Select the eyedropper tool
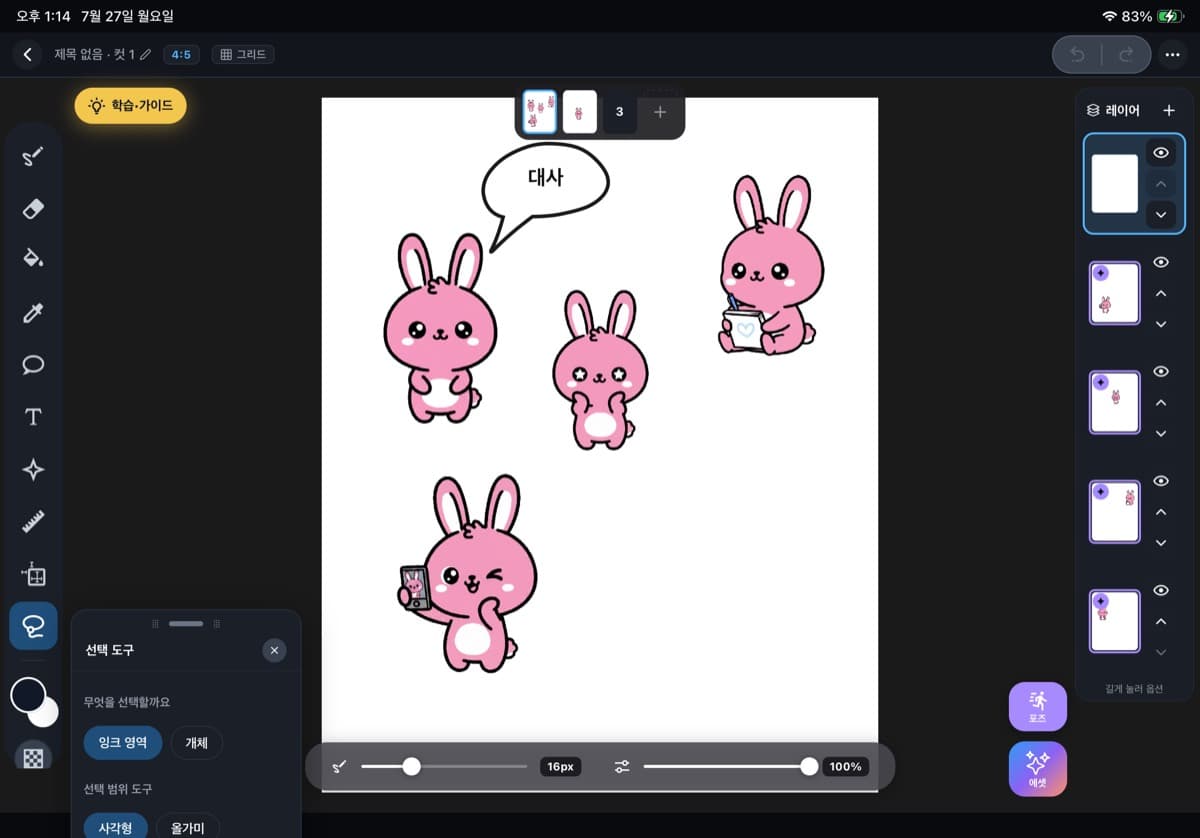The height and width of the screenshot is (838, 1200). (x=33, y=313)
